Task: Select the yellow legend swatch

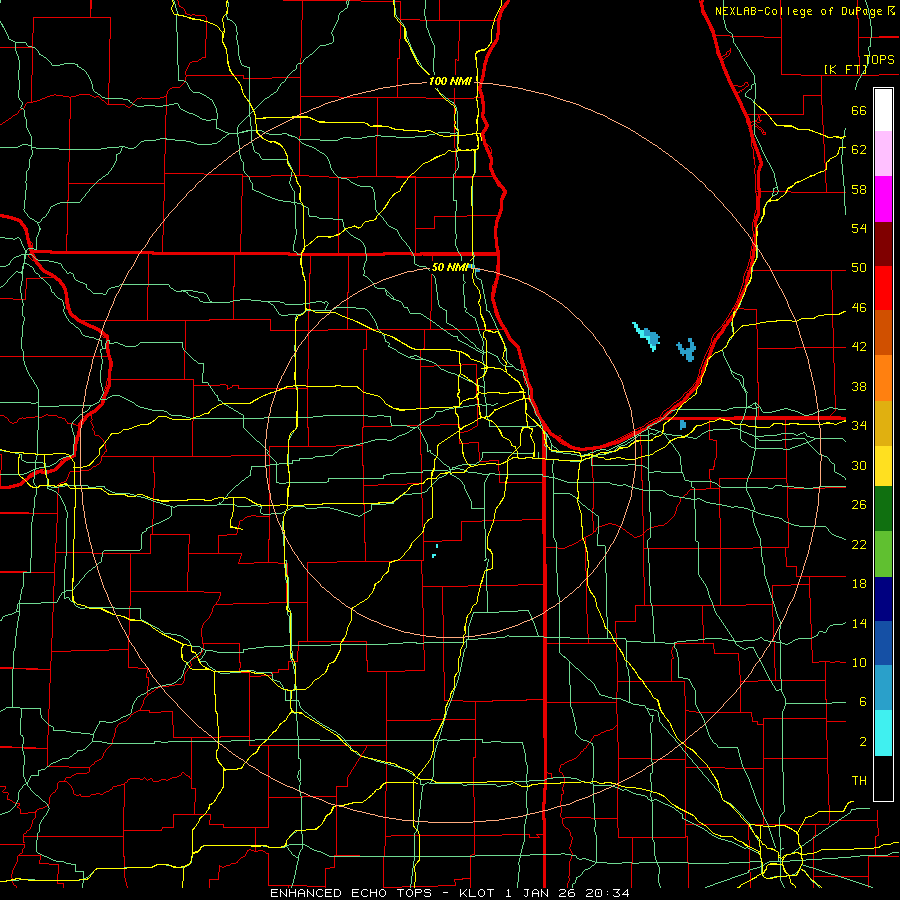Action: pos(883,466)
